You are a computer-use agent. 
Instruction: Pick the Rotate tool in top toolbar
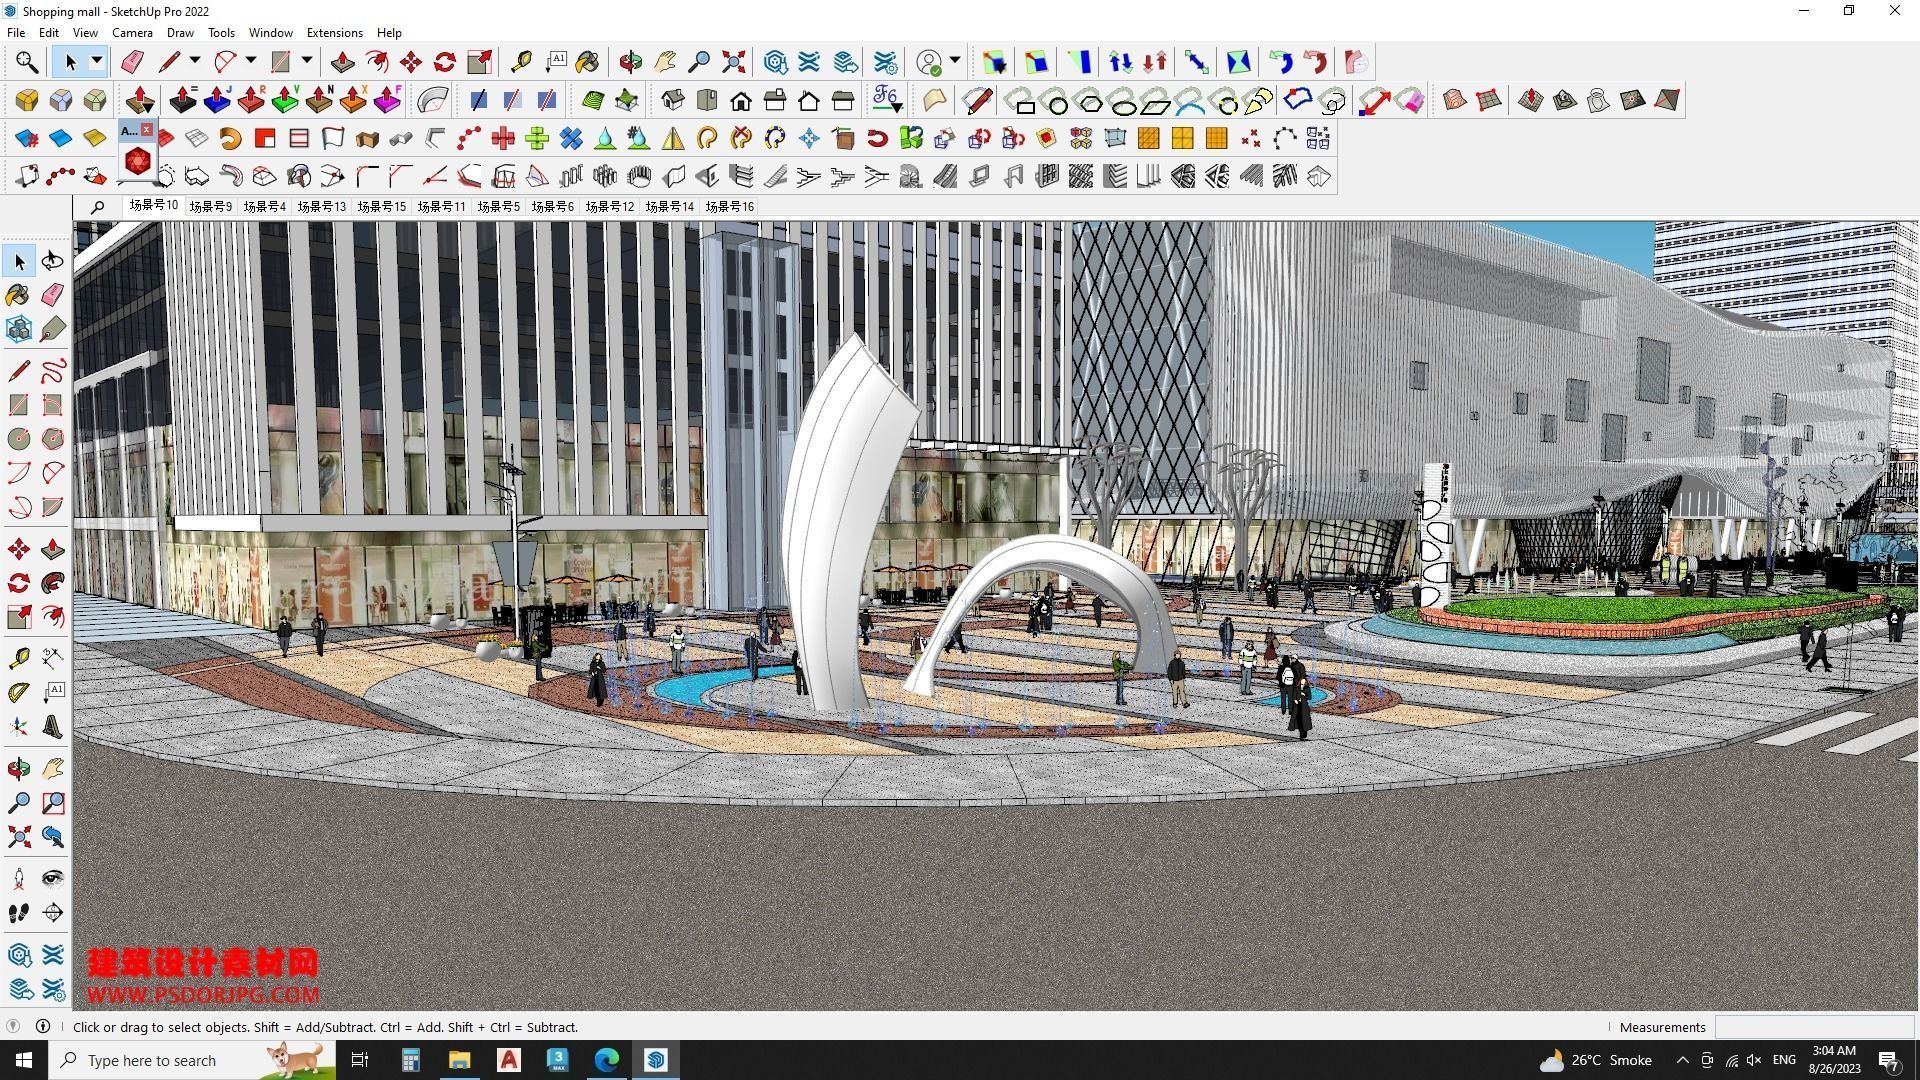tap(445, 62)
